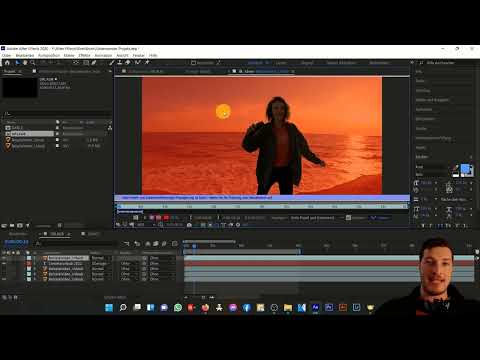Screen dimensions: 480x360
Task: Toggle hide shy layers icon in timeline
Action: [x=148, y=244]
